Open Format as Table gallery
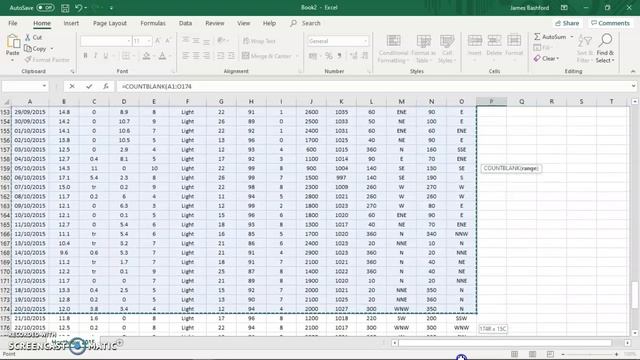 [x=423, y=49]
